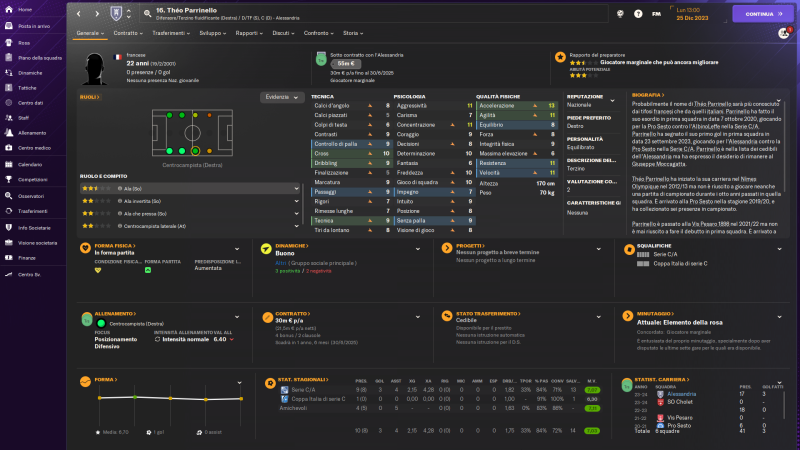Open the Sviluppo menu
The height and width of the screenshot is (450, 800).
[212, 33]
